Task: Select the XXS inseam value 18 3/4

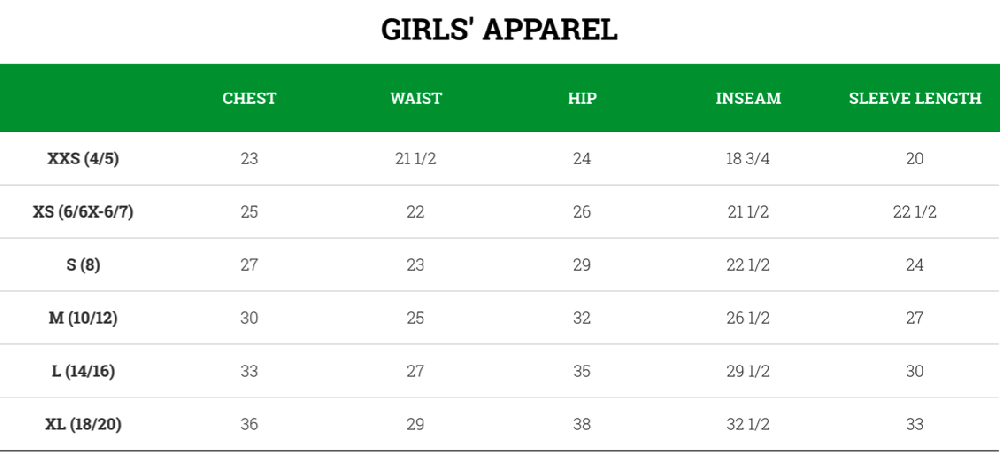Action: (x=748, y=158)
